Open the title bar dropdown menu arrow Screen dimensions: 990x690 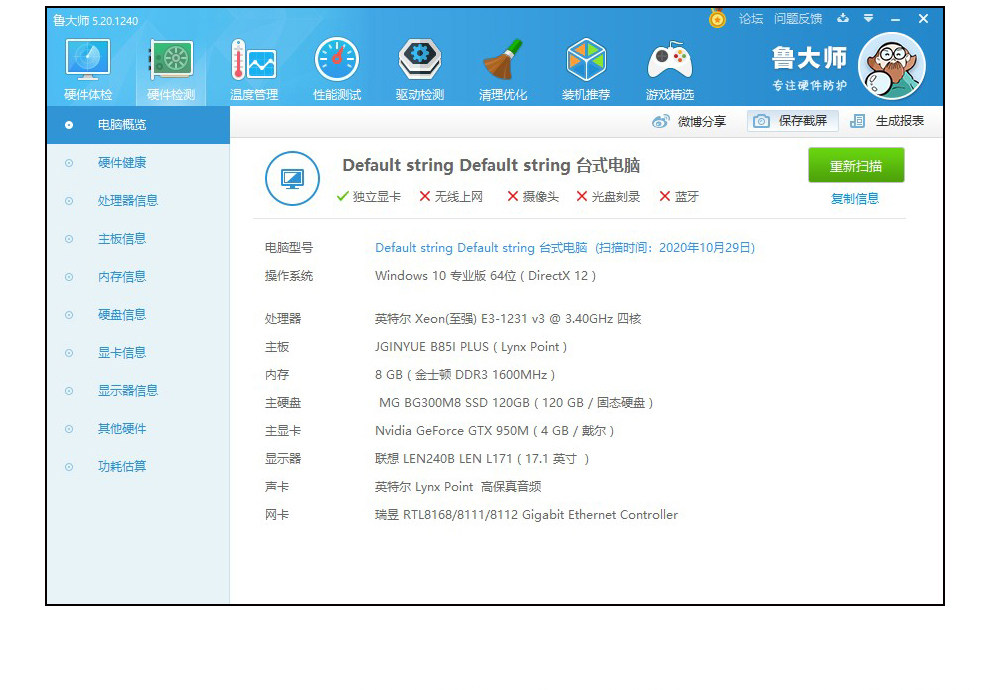869,18
